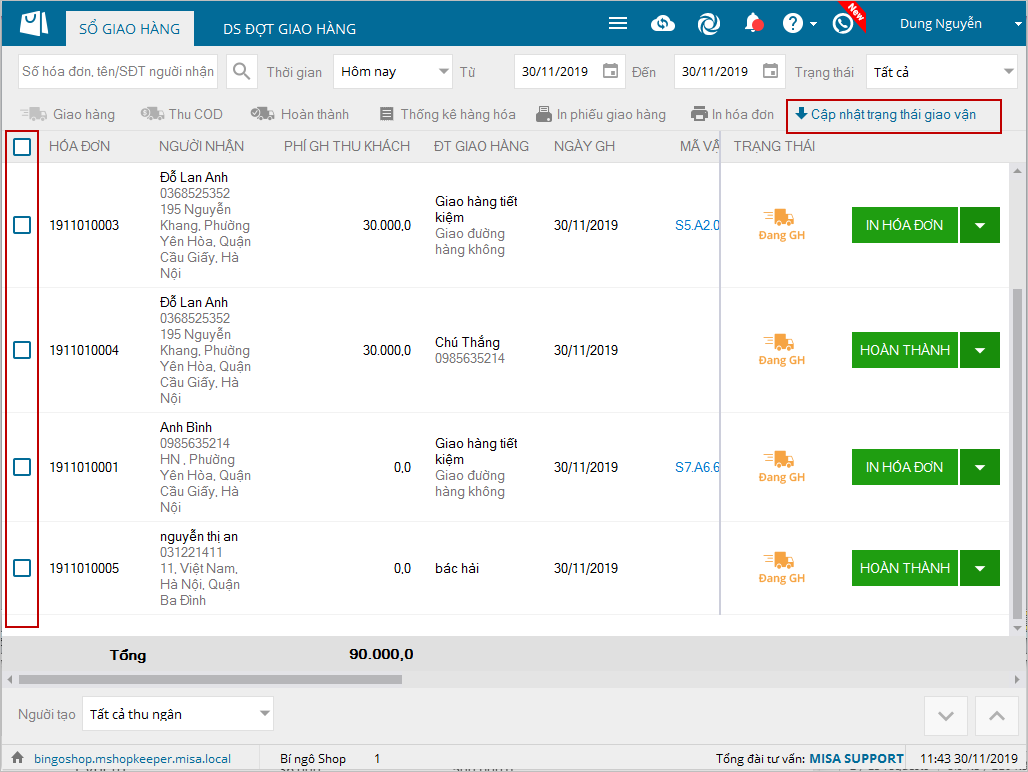Viewport: 1028px width, 772px height.
Task: Toggle the select-all checkbox in the header
Action: click(22, 147)
